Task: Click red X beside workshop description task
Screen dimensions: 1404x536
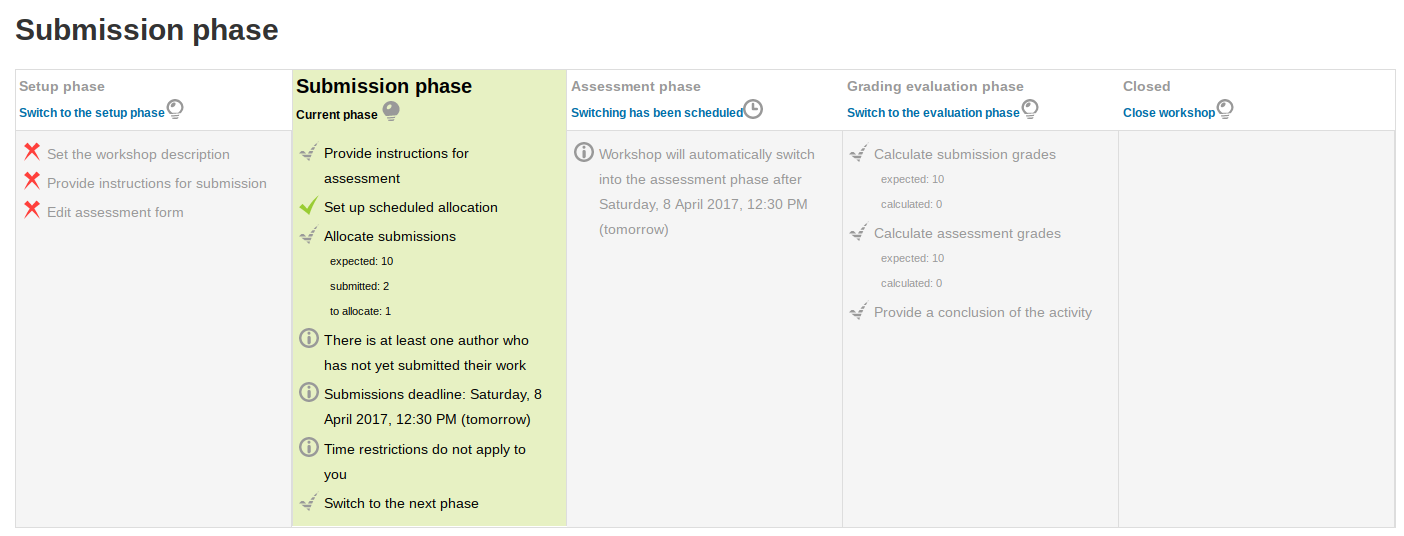Action: tap(32, 152)
